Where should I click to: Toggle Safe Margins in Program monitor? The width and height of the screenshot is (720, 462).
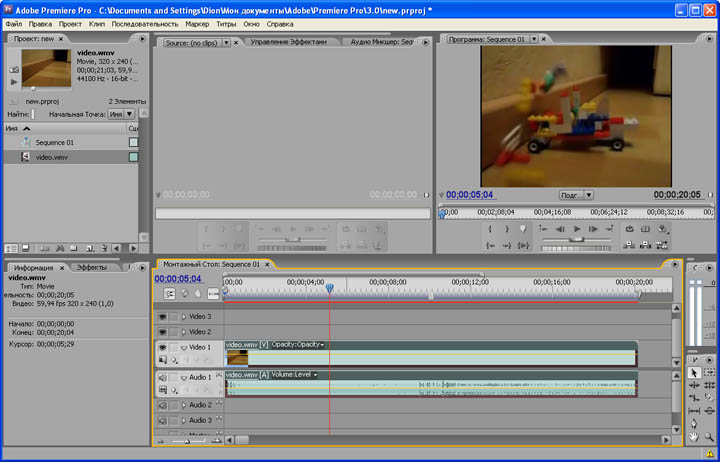[646, 229]
